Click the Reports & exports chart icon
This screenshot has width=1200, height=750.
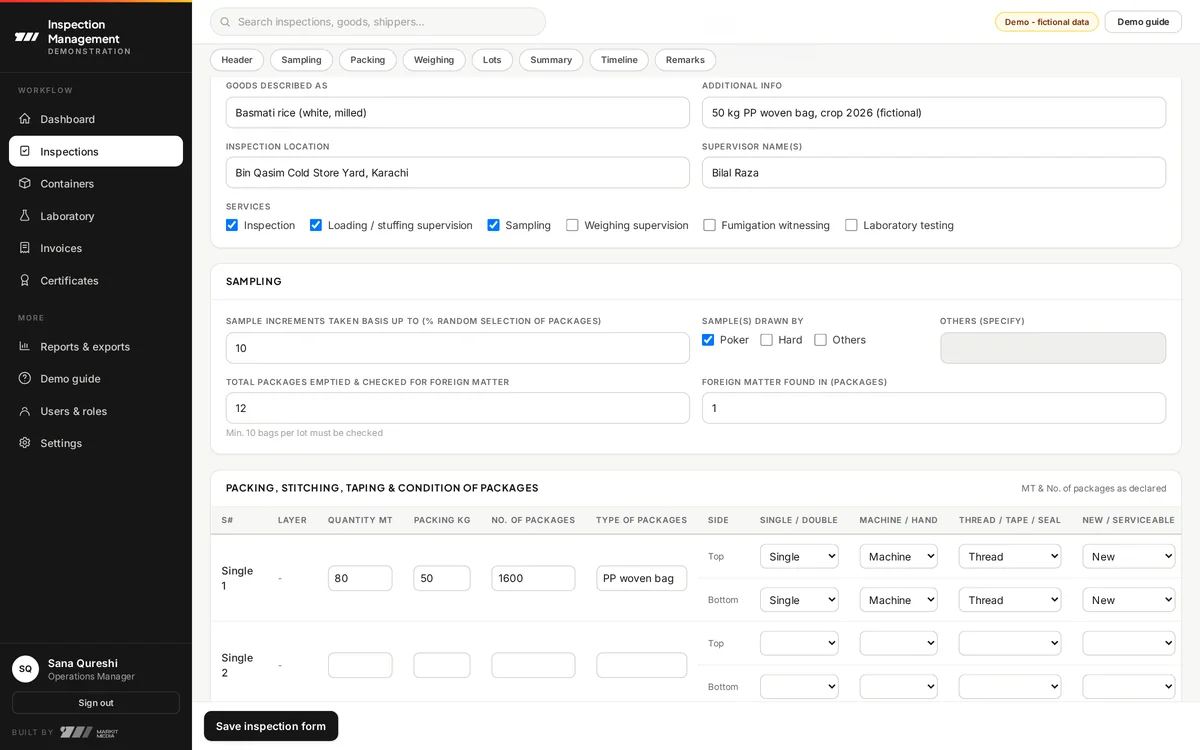25,346
